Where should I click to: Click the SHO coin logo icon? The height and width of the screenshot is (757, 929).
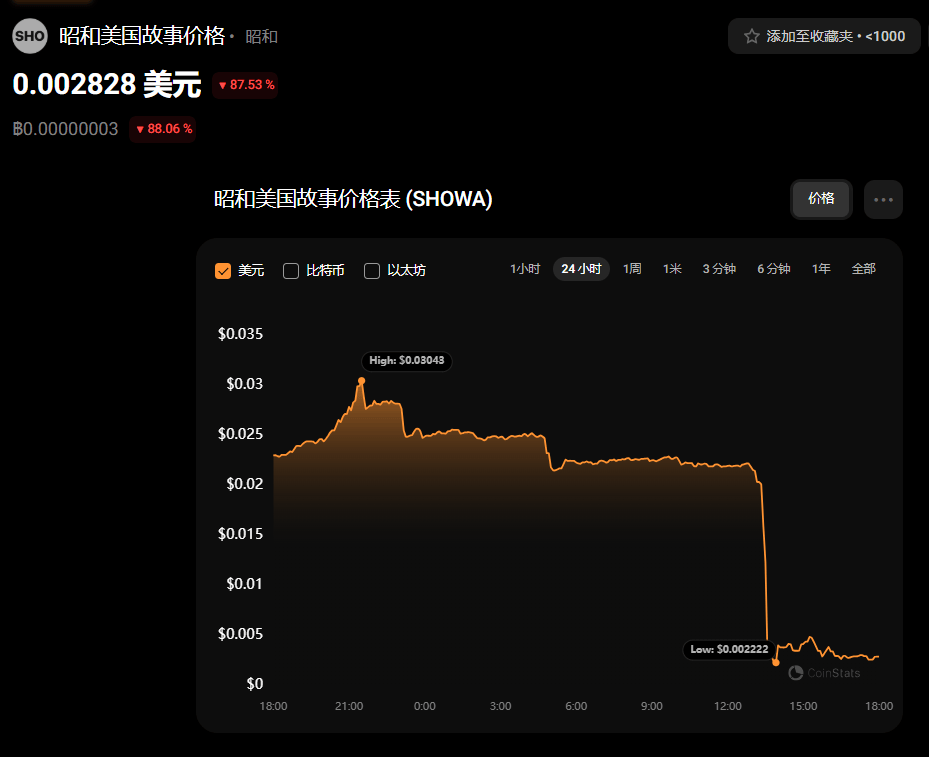30,36
